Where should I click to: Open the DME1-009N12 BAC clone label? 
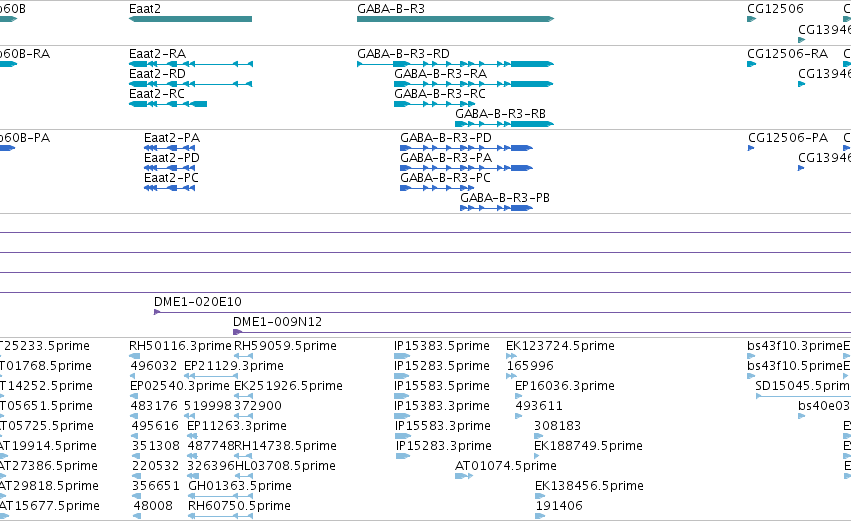(x=277, y=322)
